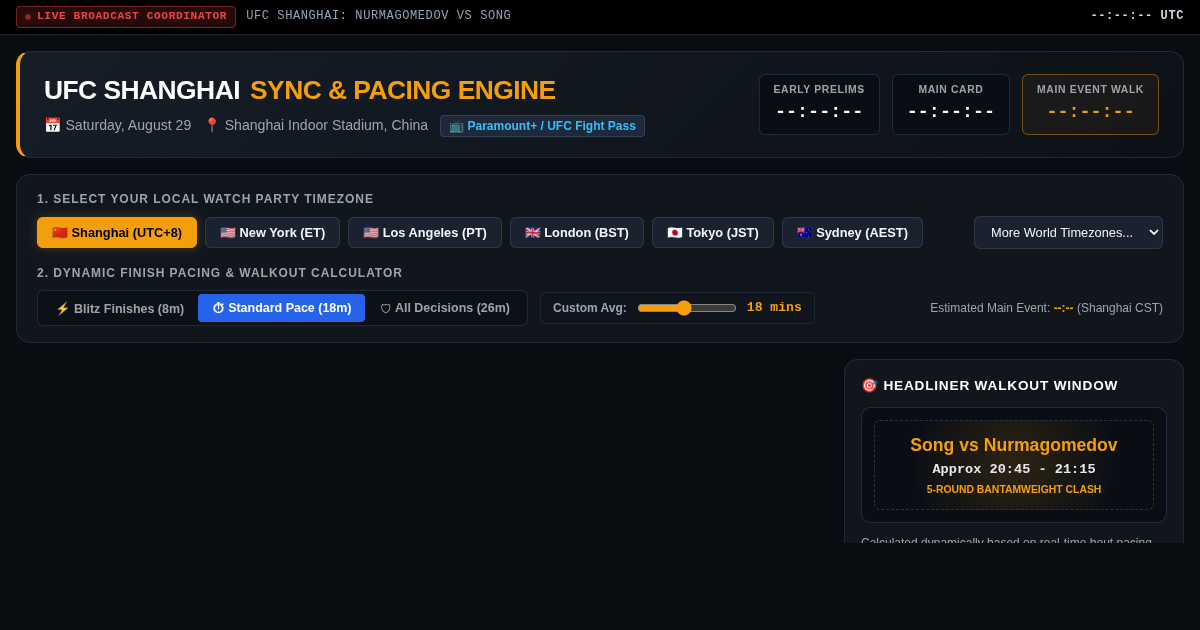Click the 18 mins custom value

point(774,308)
